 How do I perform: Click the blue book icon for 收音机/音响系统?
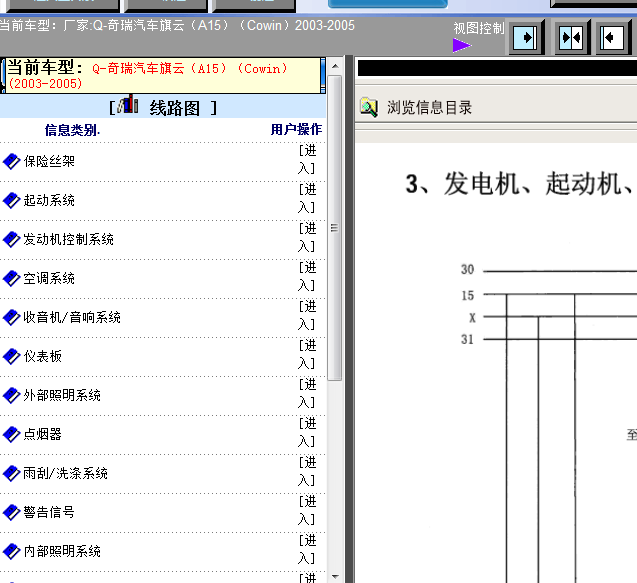[11, 317]
